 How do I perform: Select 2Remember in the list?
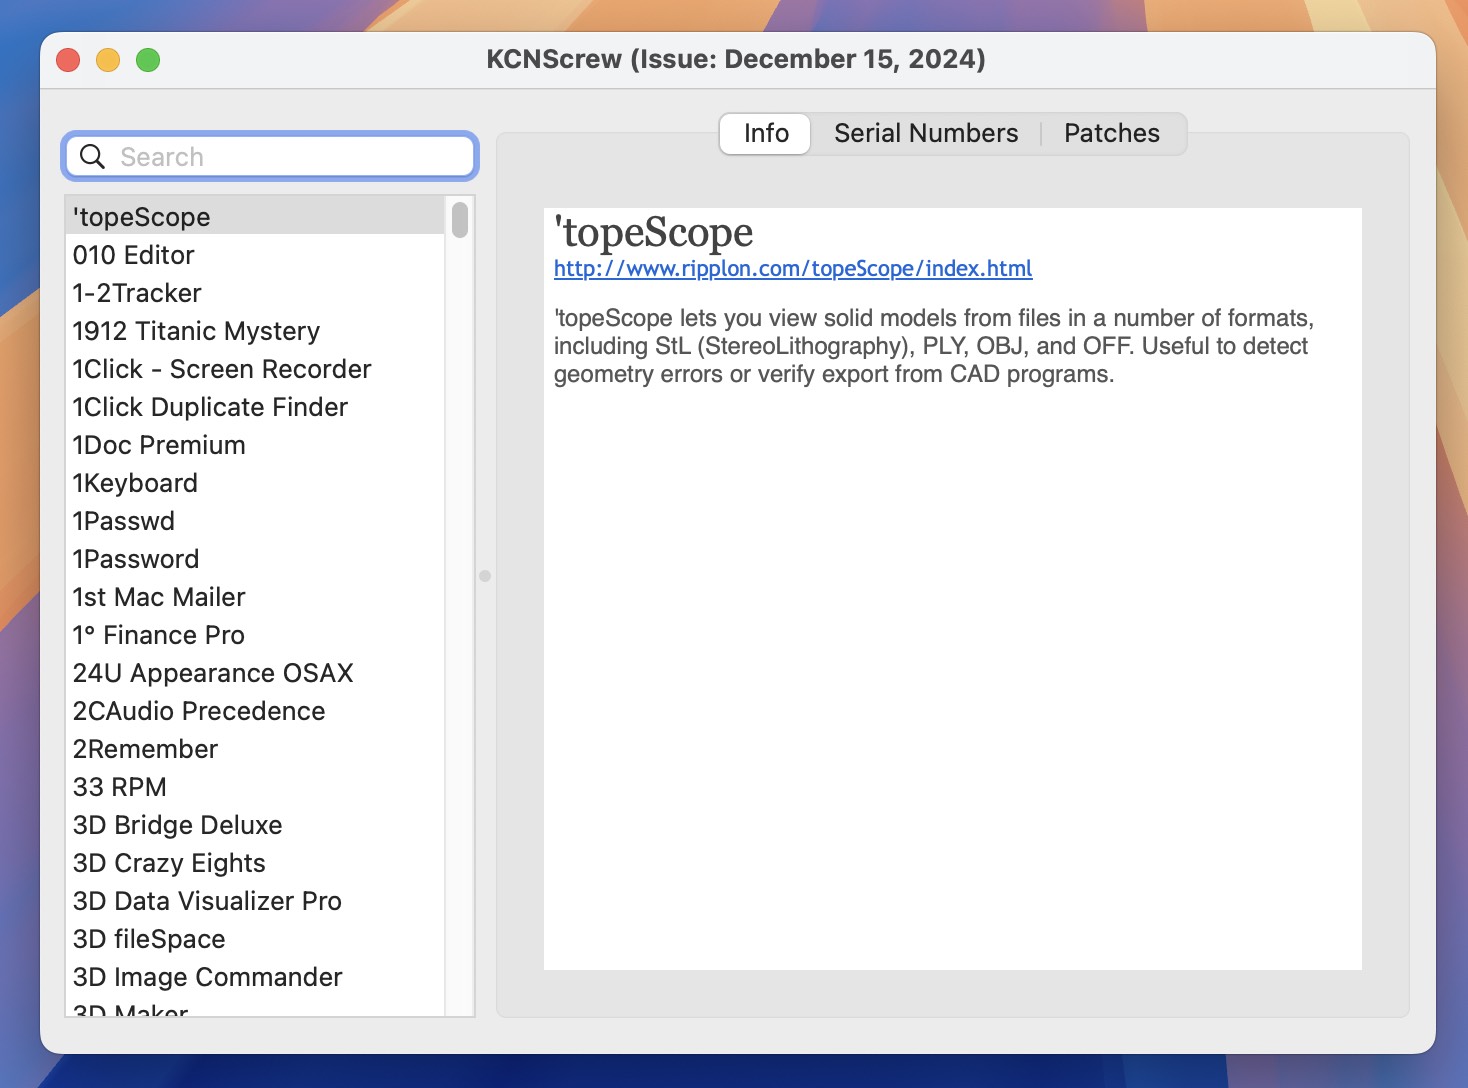[x=255, y=749]
